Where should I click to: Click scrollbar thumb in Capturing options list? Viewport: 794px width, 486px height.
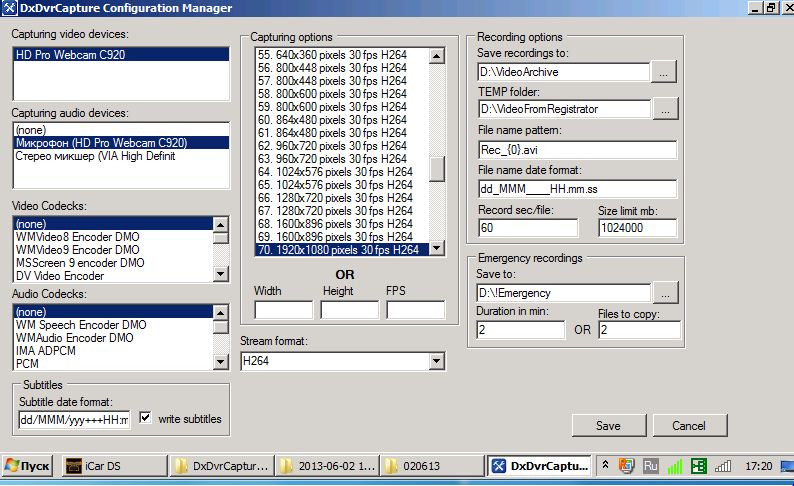(x=436, y=169)
